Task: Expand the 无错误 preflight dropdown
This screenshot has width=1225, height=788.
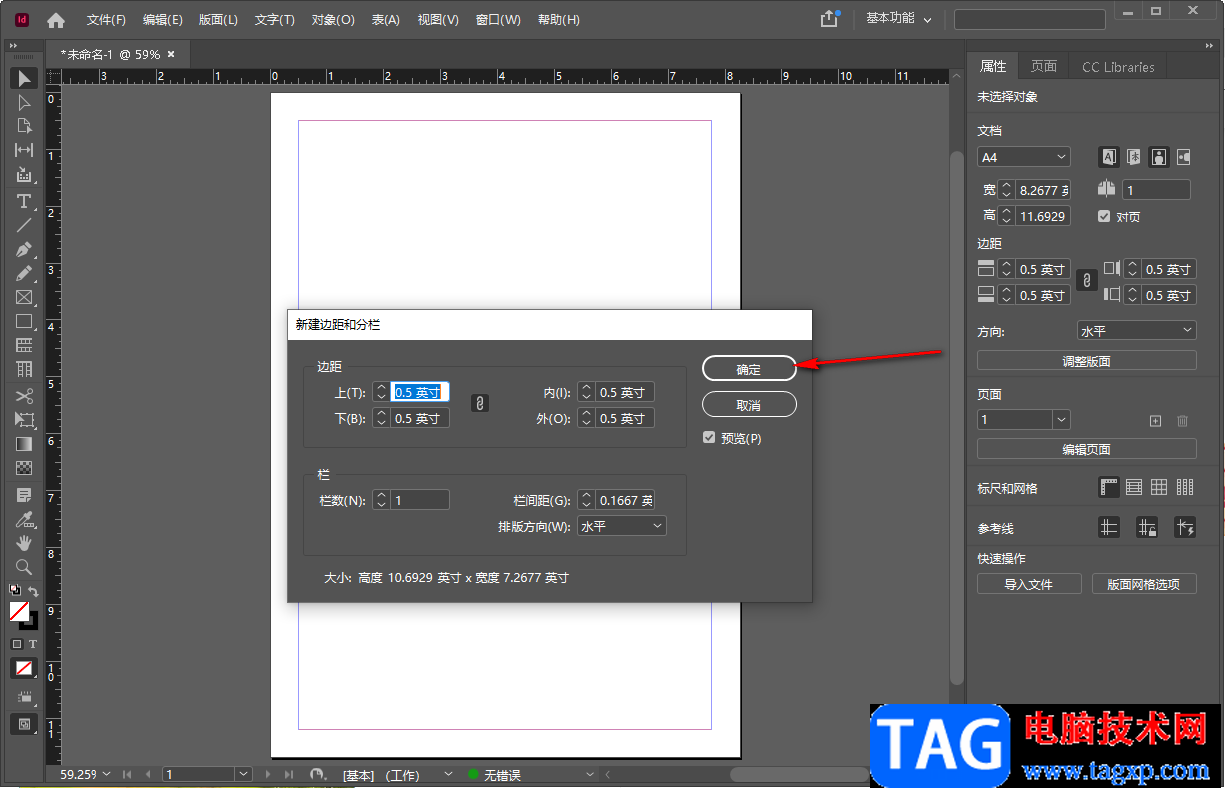Action: 589,775
